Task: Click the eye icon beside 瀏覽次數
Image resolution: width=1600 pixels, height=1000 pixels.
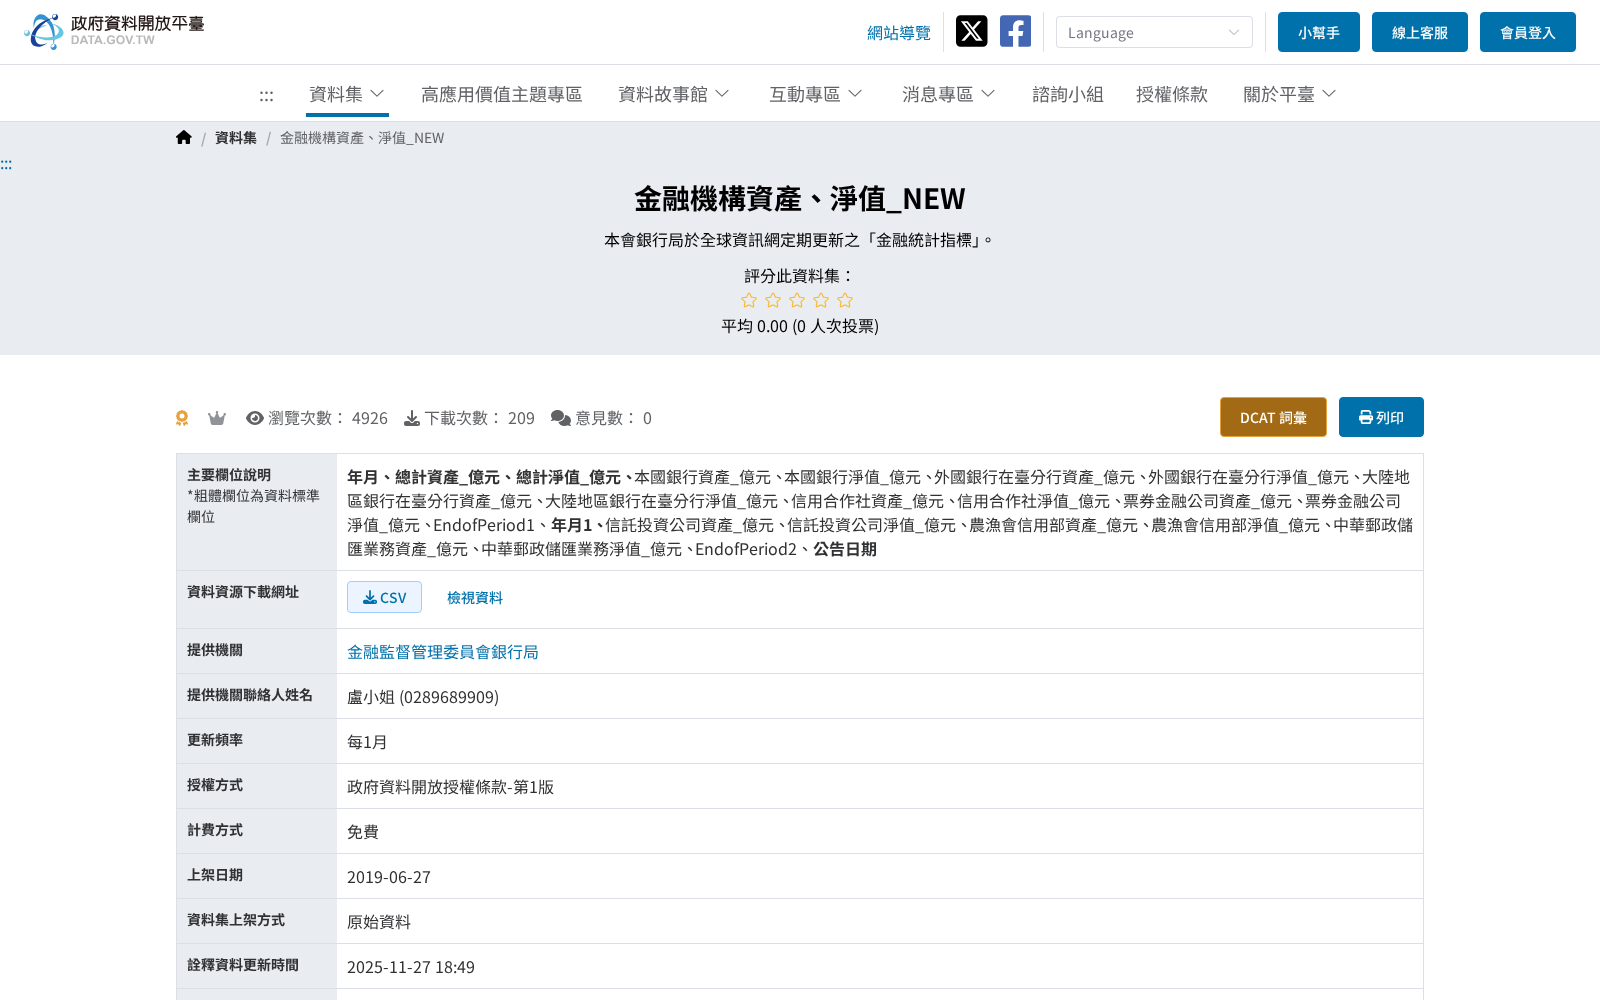Action: (x=255, y=418)
